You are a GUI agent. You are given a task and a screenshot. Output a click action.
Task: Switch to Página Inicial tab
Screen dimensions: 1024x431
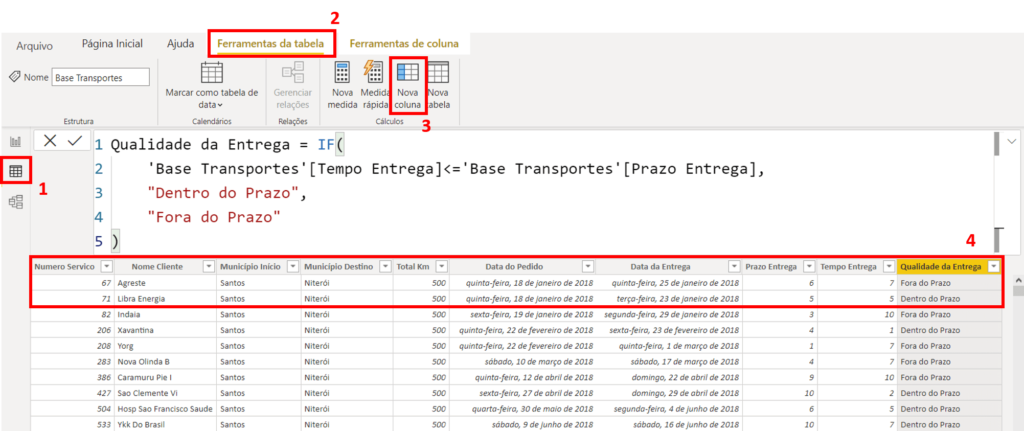[112, 44]
